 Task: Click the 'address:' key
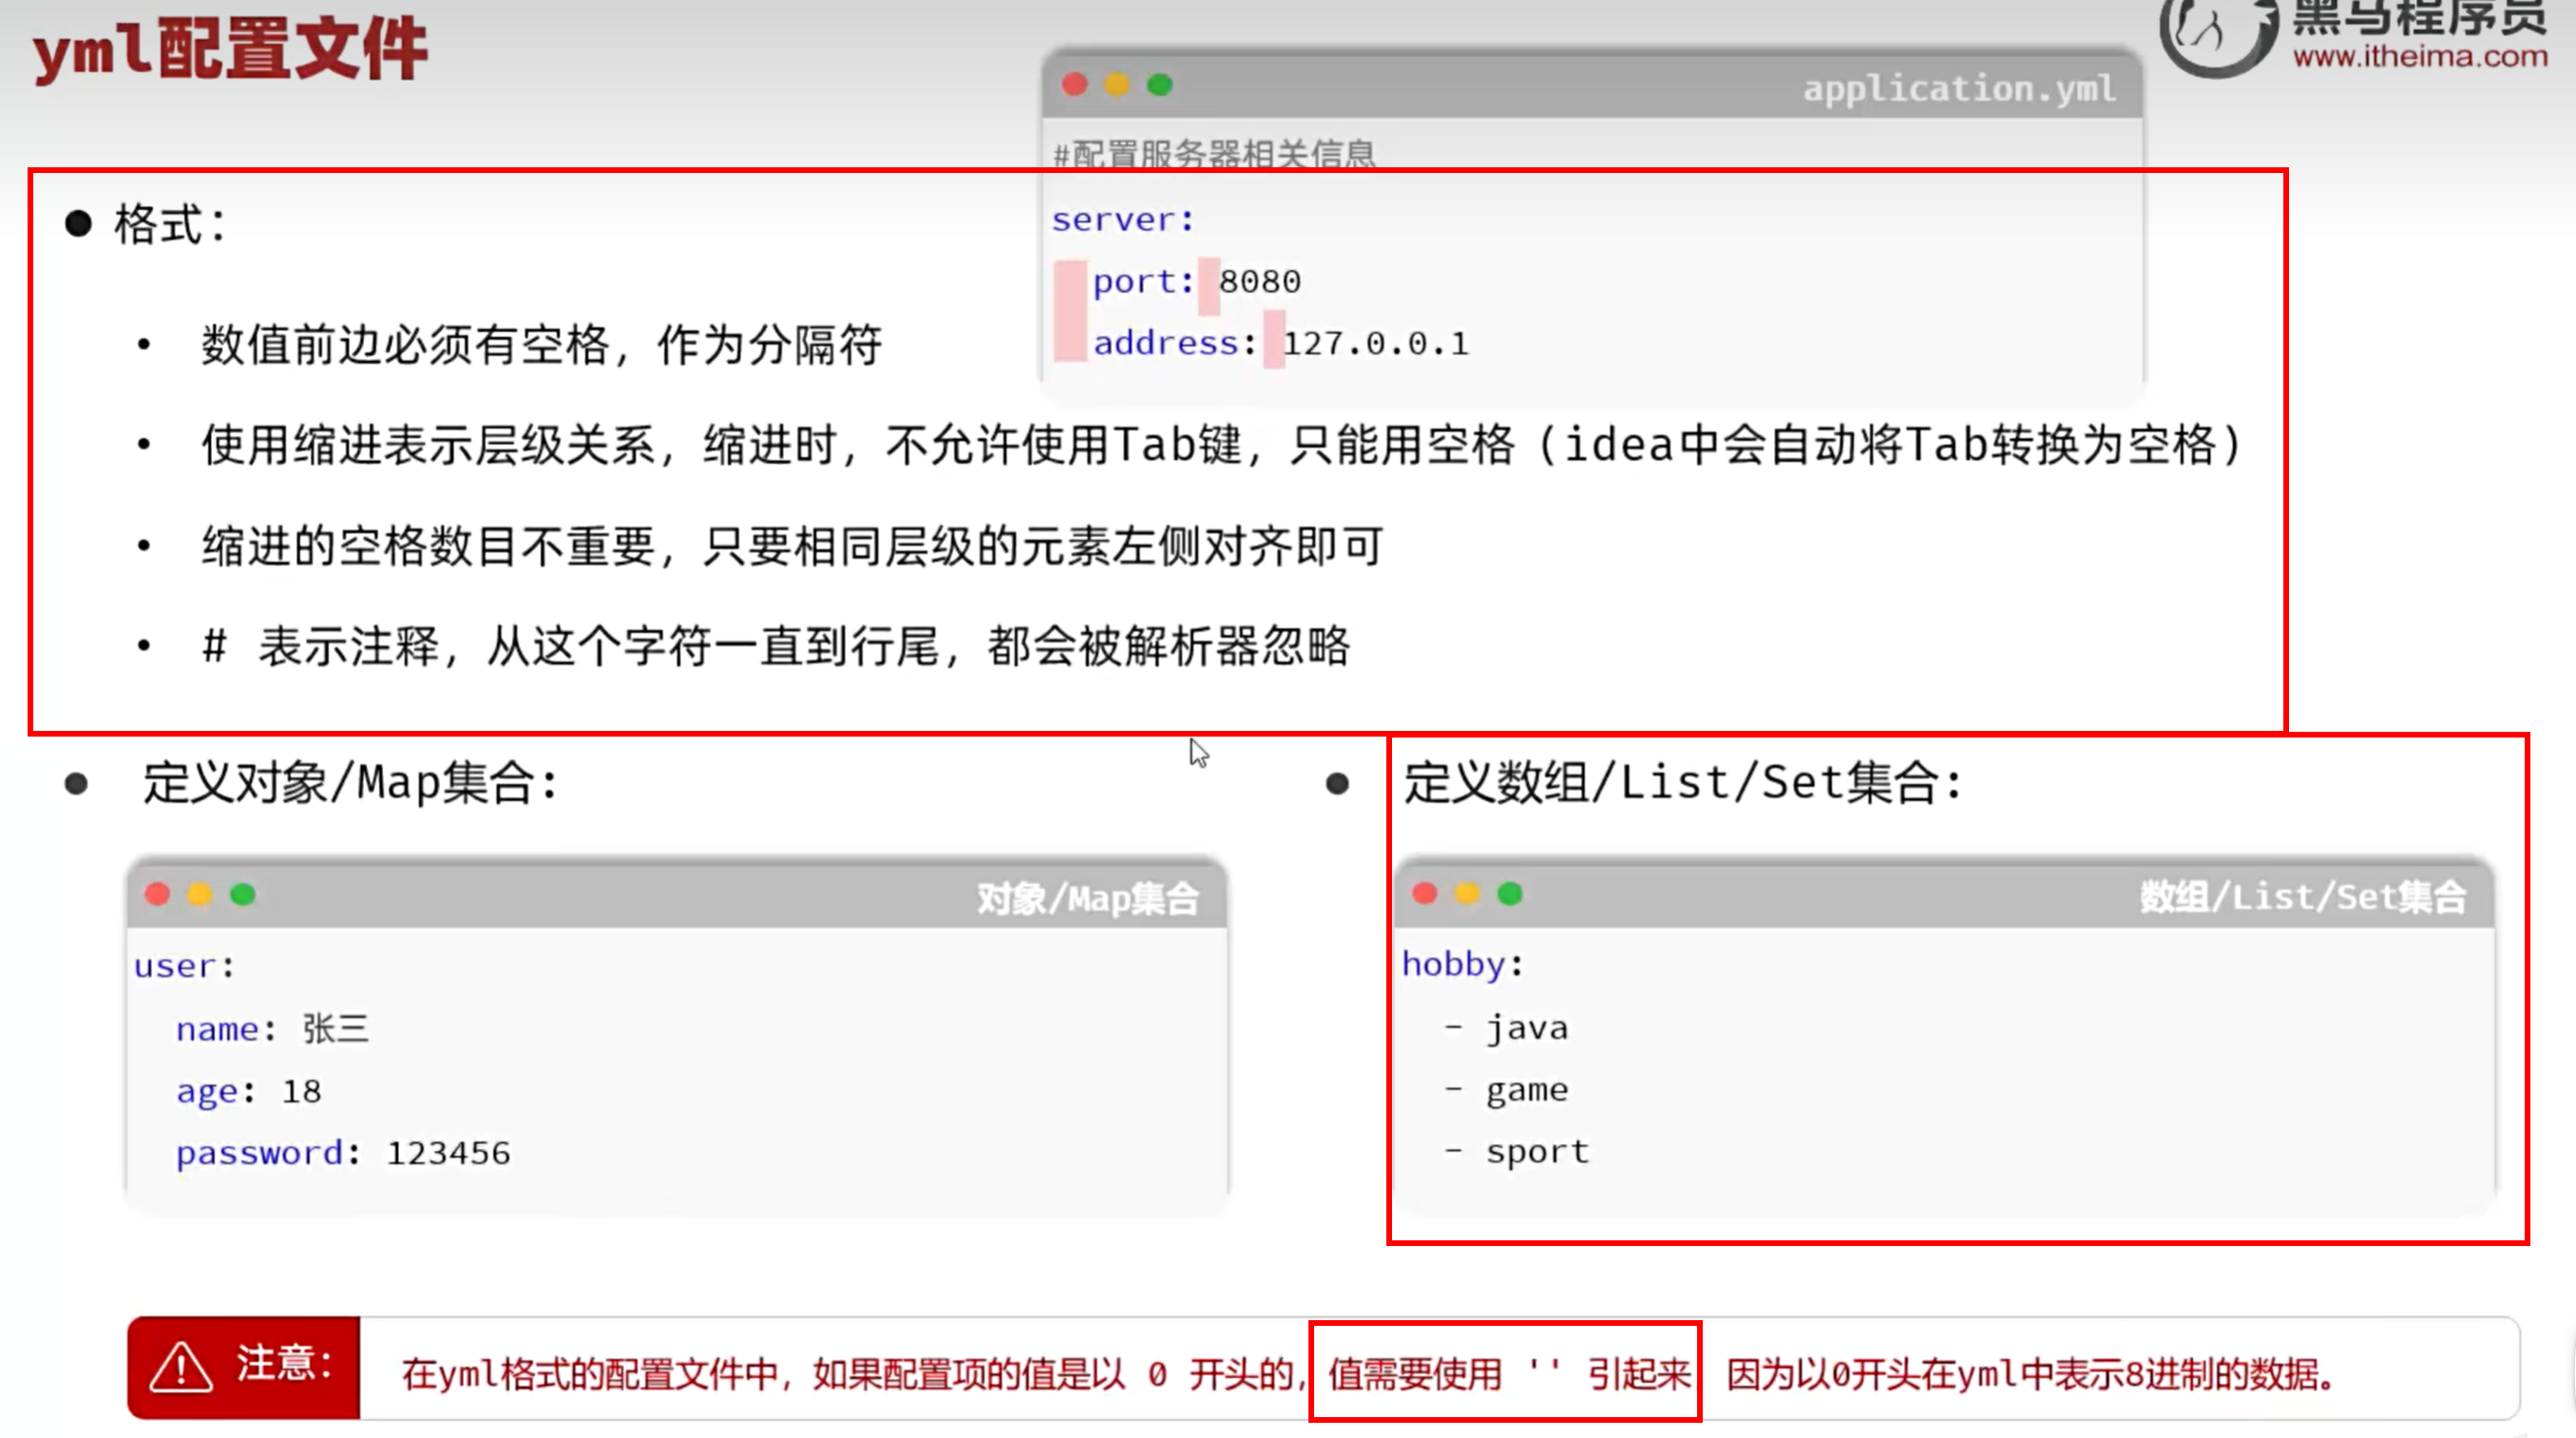tap(1175, 344)
